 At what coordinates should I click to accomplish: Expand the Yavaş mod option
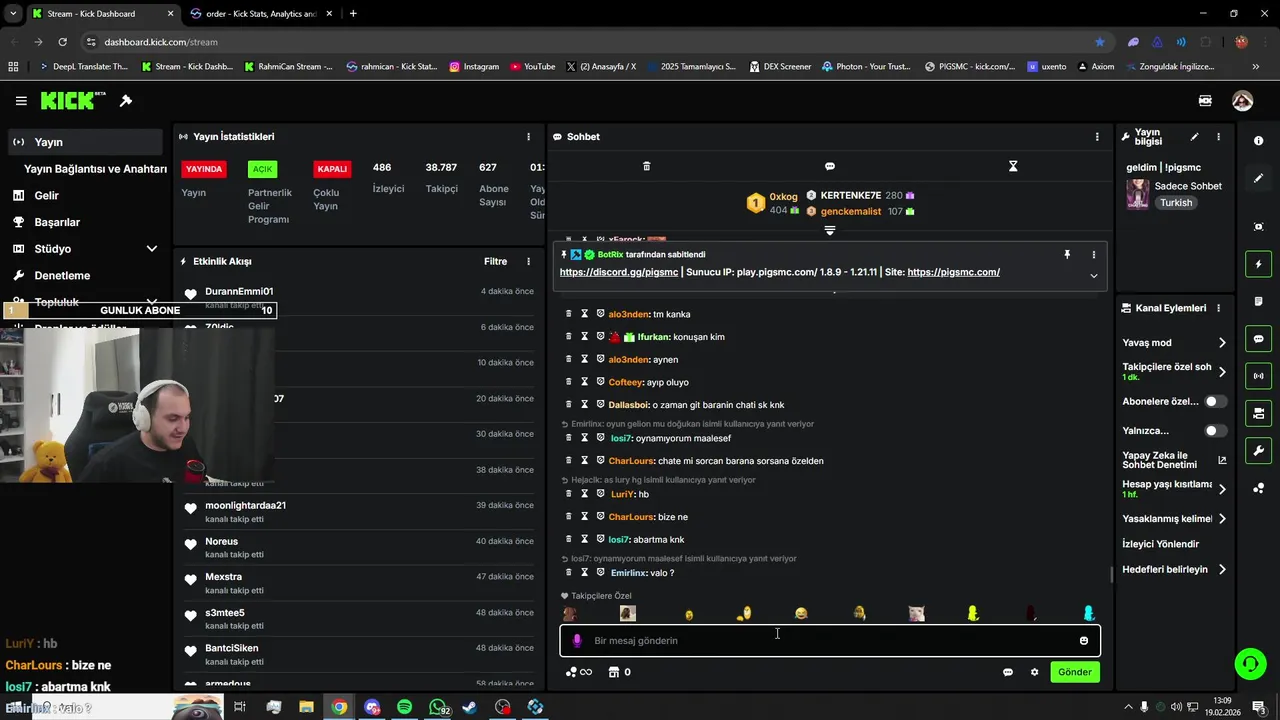coord(1222,343)
